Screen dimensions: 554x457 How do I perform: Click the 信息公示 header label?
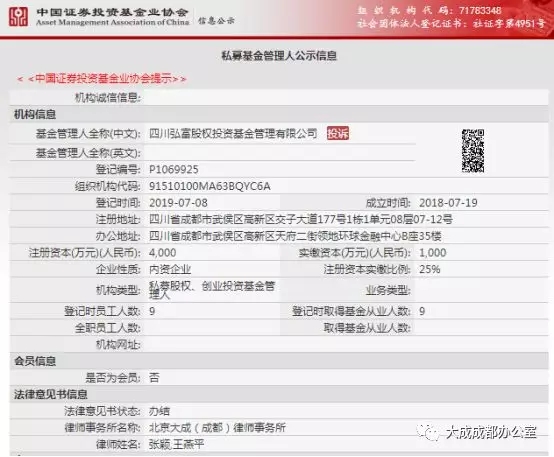tap(216, 21)
